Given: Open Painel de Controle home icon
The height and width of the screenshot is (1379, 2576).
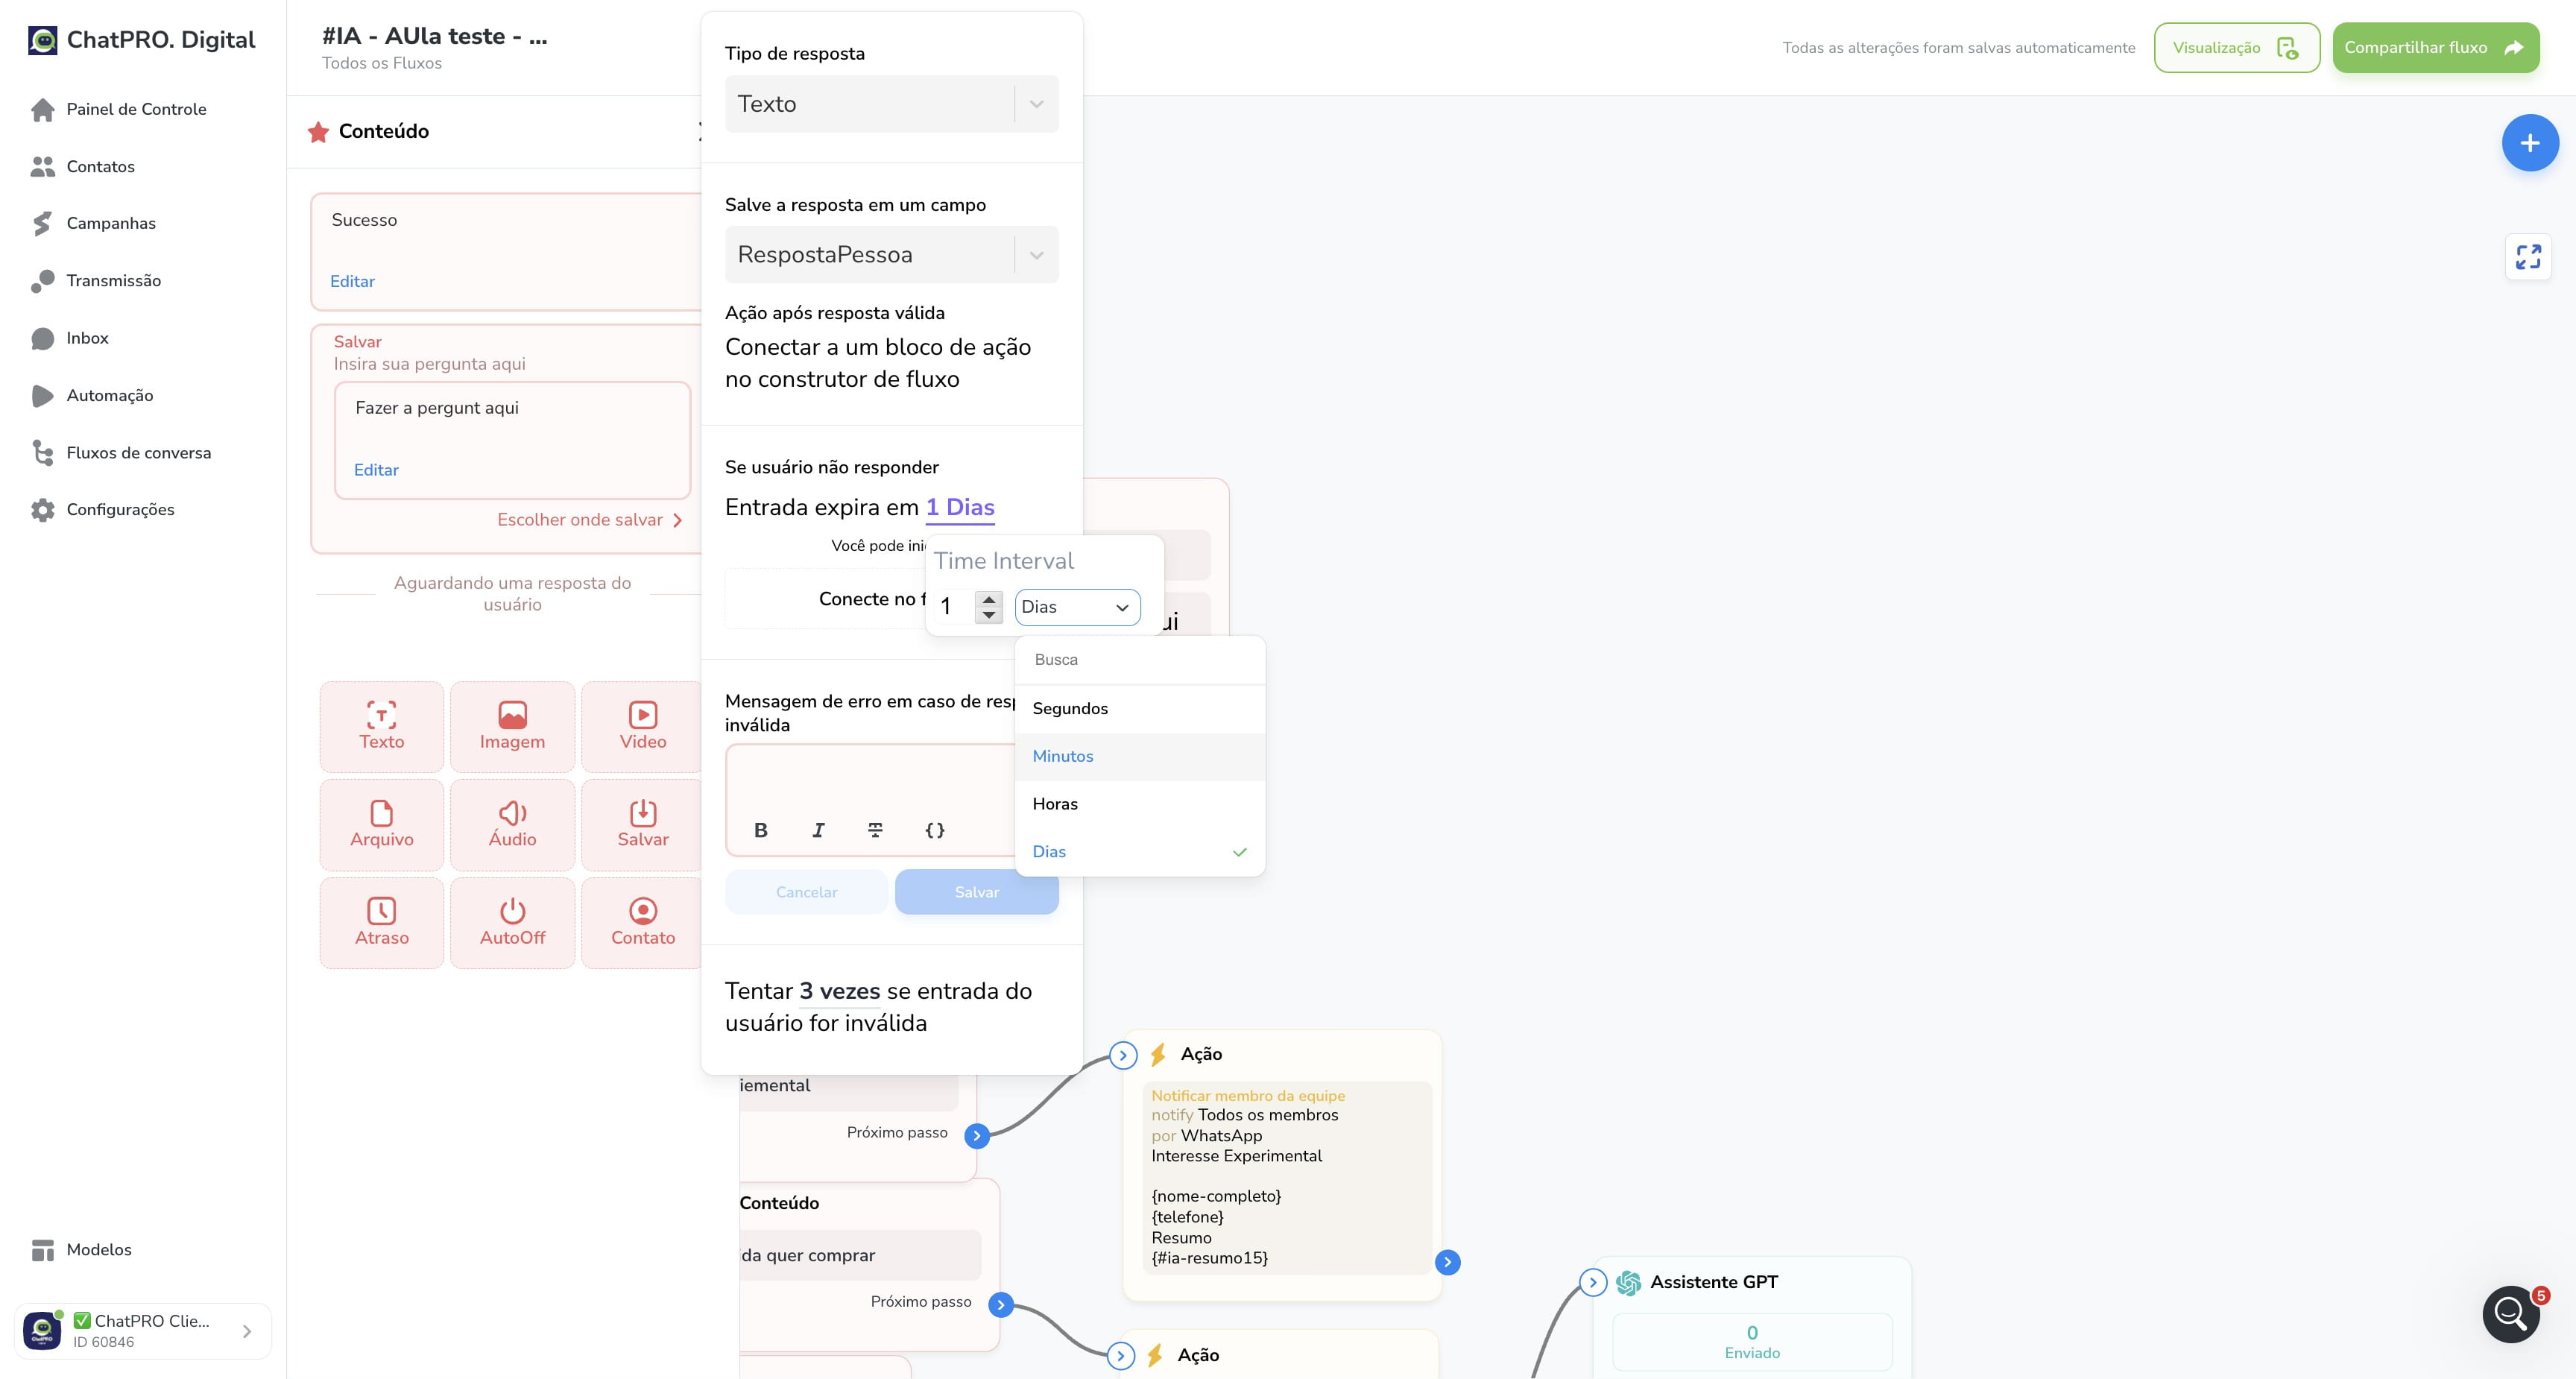Looking at the screenshot, I should [x=42, y=109].
